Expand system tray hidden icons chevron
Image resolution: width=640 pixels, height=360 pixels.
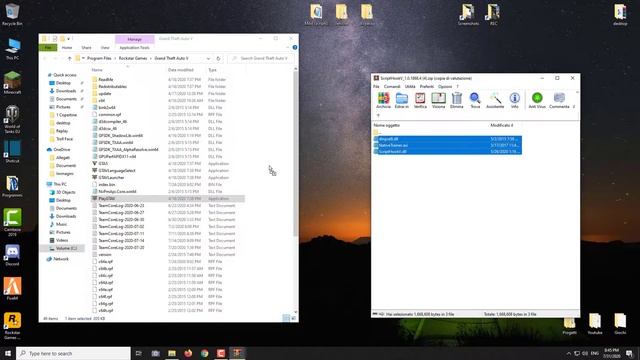click(568, 353)
